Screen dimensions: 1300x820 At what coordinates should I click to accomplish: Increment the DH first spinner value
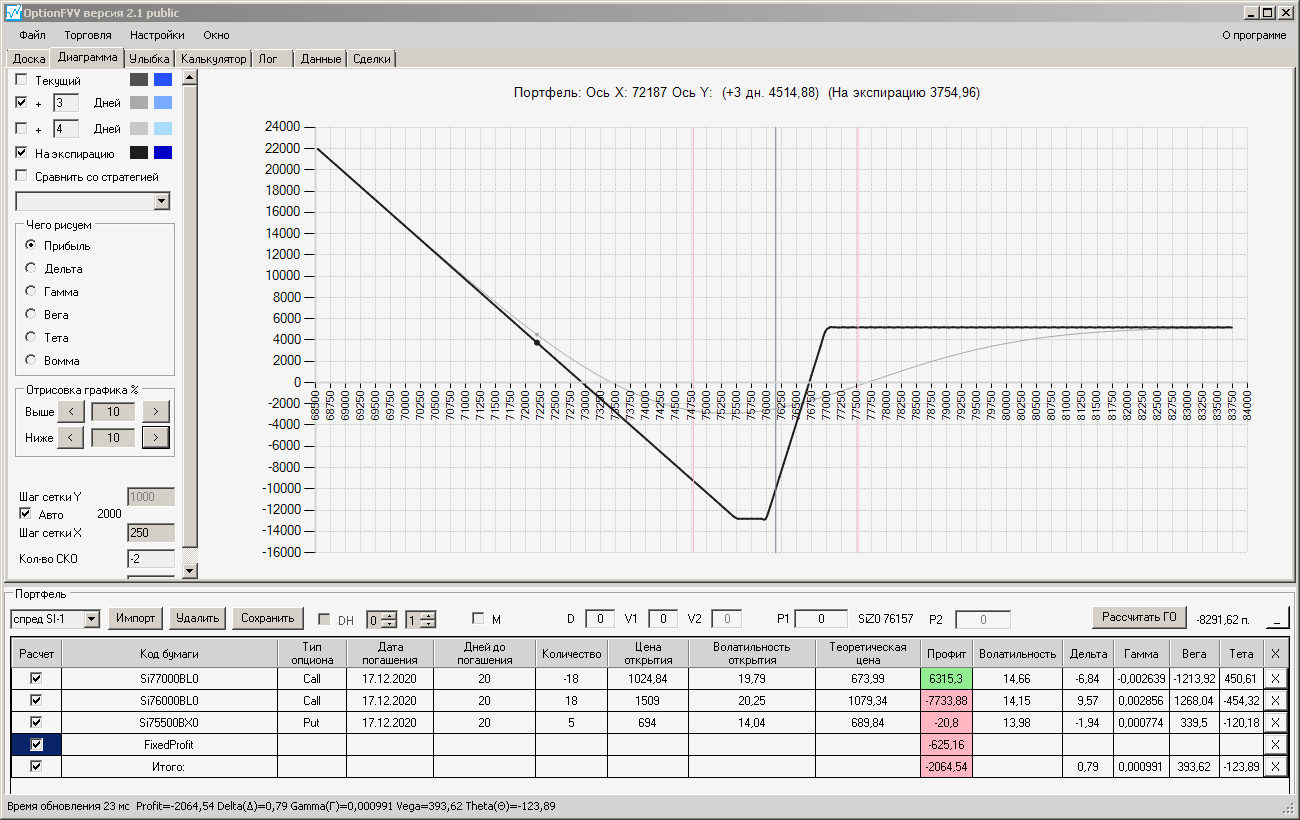point(391,615)
